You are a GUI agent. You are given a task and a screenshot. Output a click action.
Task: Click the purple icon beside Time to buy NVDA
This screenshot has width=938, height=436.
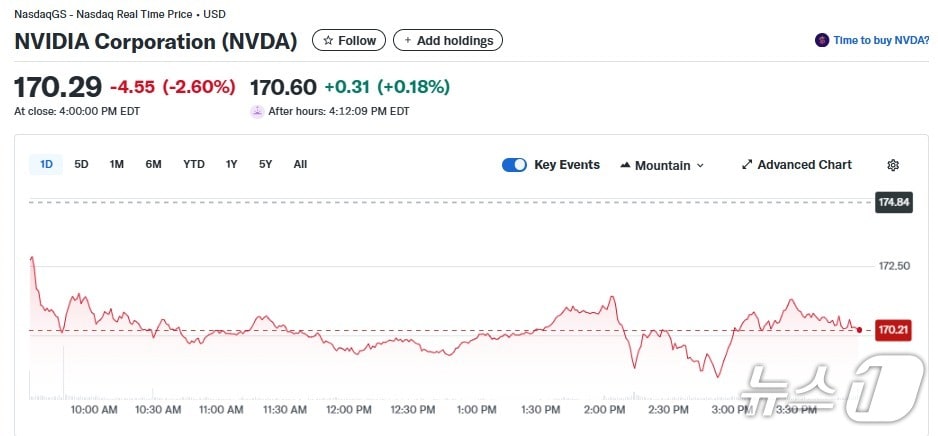coord(822,41)
